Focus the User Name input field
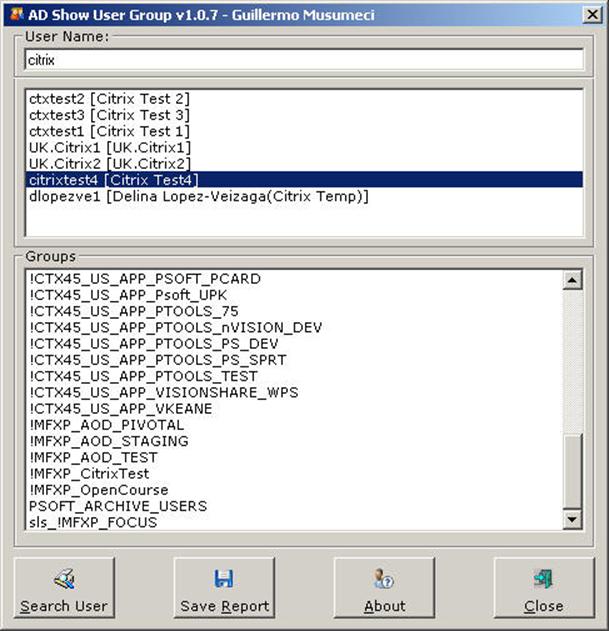609x631 pixels. pos(304,60)
